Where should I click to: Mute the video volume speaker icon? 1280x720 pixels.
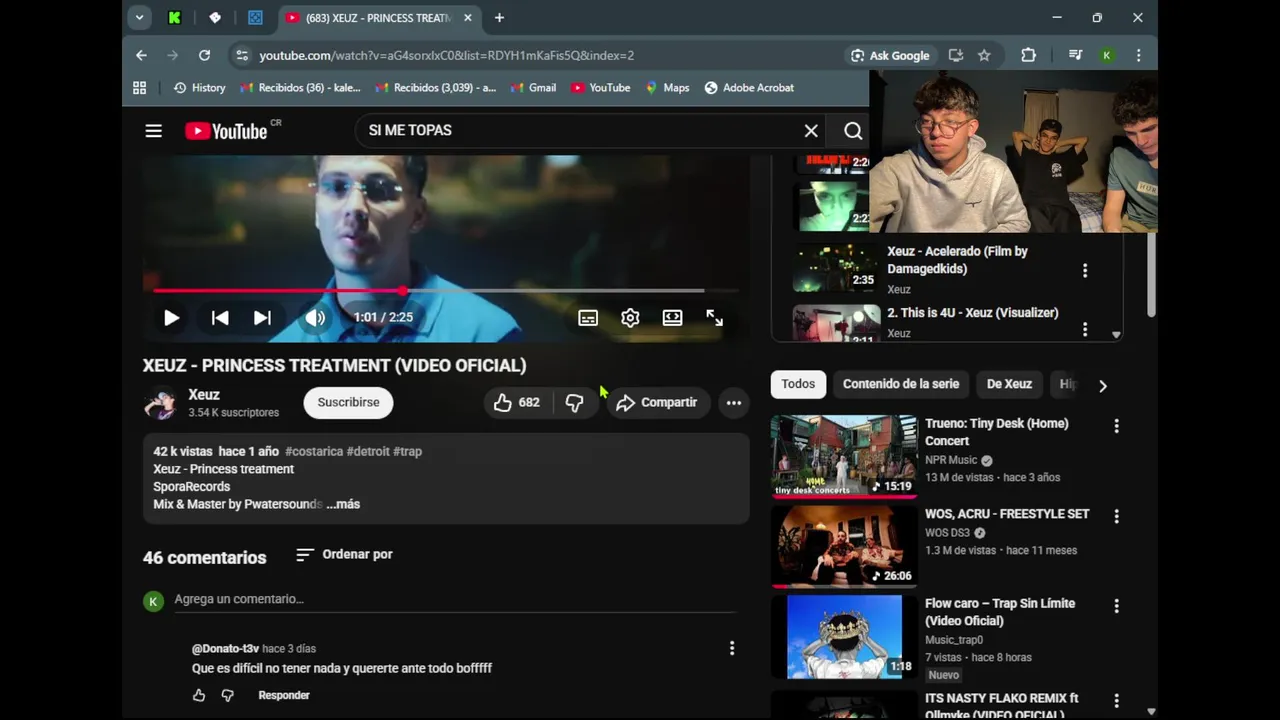tap(315, 318)
